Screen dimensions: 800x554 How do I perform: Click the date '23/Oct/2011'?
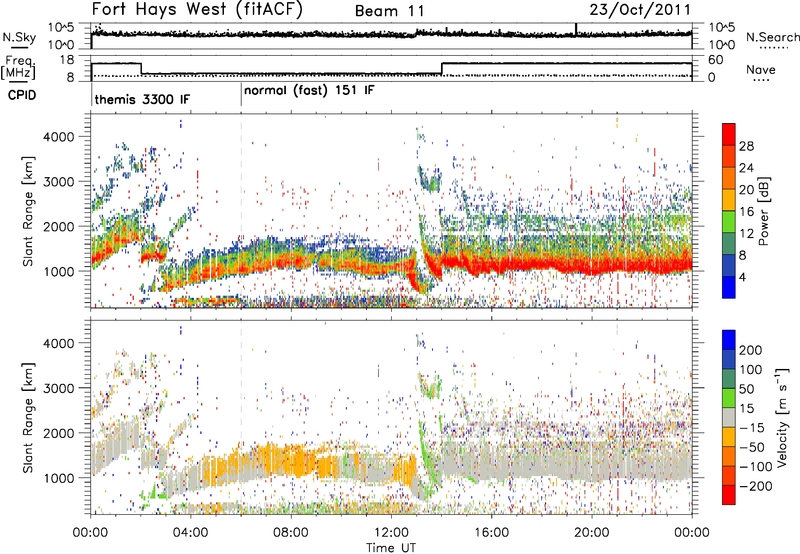coord(640,9)
